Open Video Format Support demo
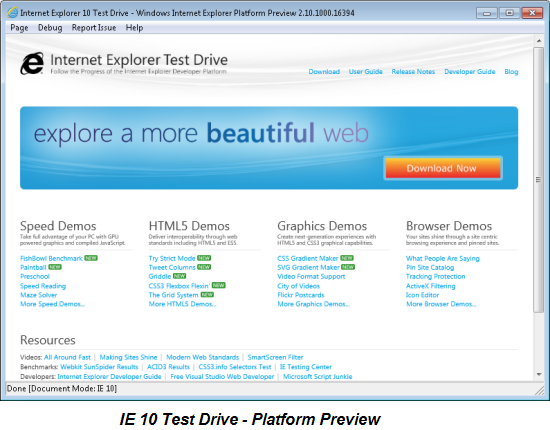The width and height of the screenshot is (550, 430). coord(311,277)
